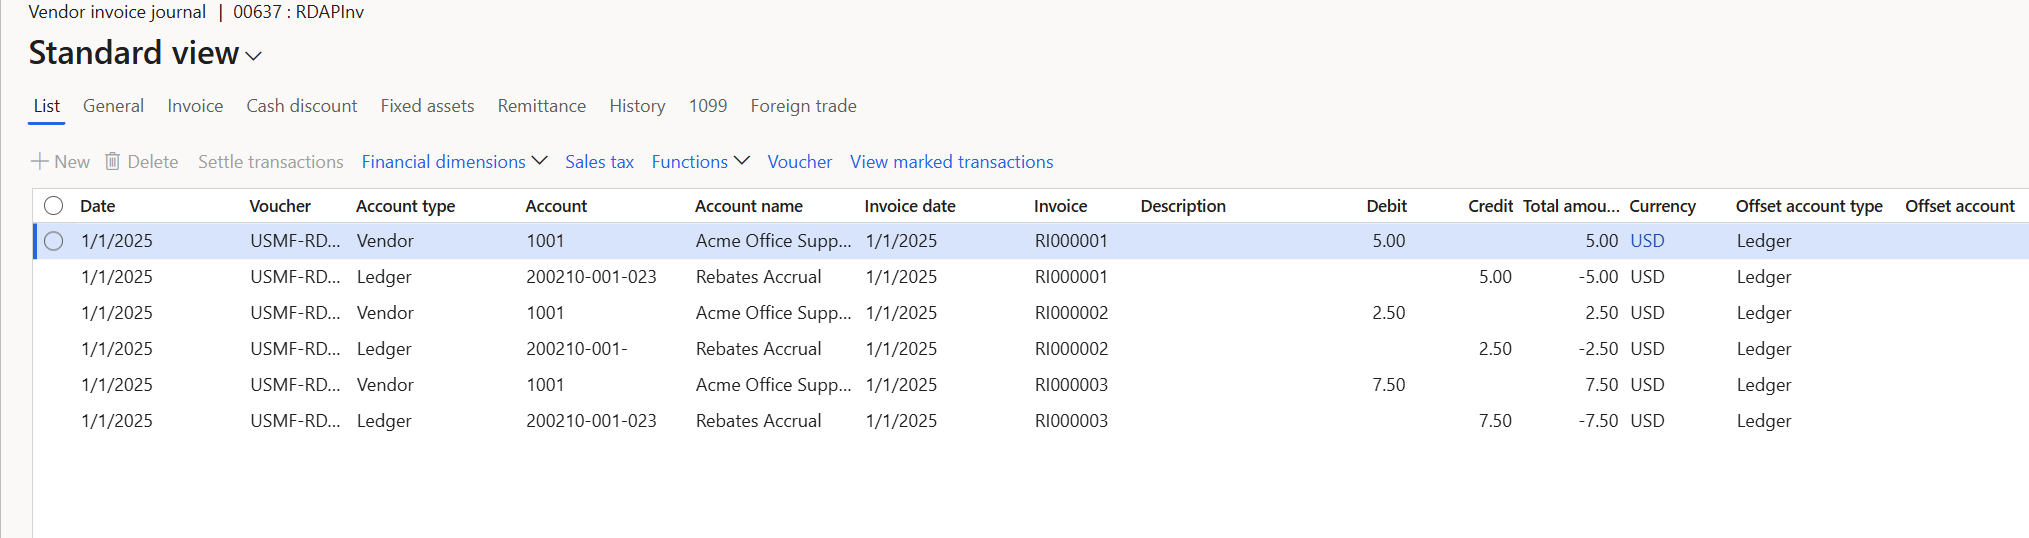Viewport: 2029px width, 538px height.
Task: Go to the Fixed assets tab
Action: pyautogui.click(x=427, y=106)
